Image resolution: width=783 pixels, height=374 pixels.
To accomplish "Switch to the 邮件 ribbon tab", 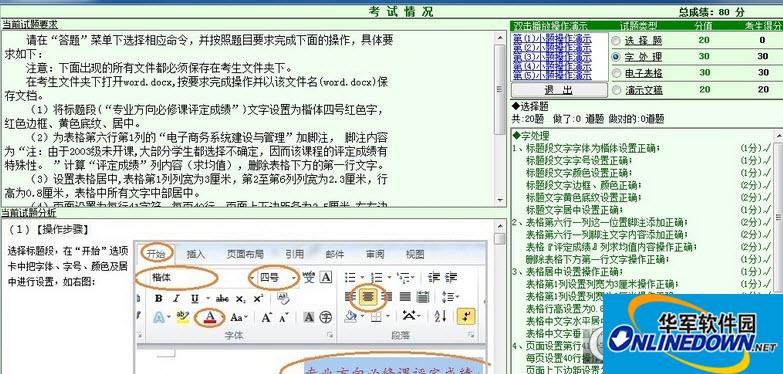I will (x=334, y=254).
